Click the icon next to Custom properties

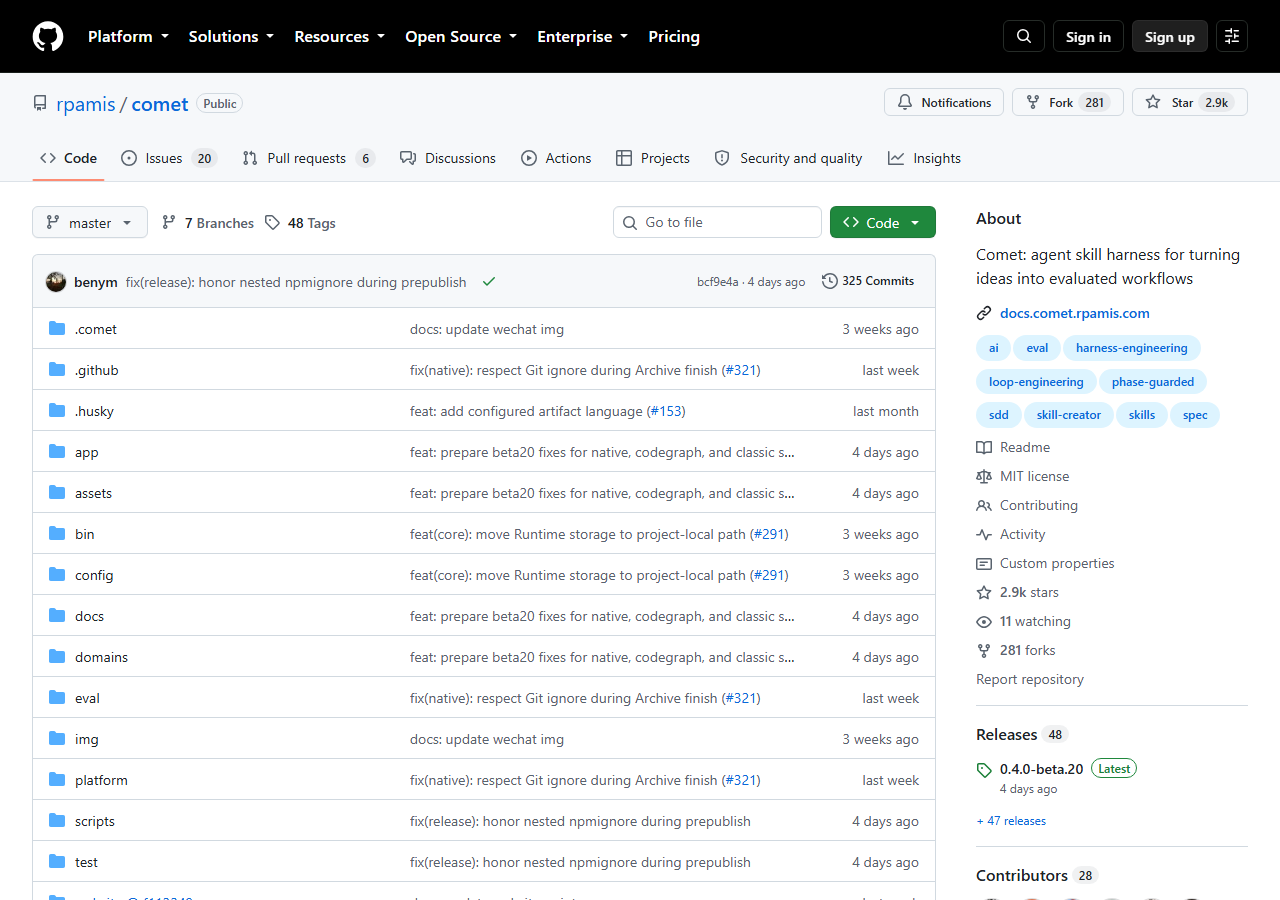984,563
